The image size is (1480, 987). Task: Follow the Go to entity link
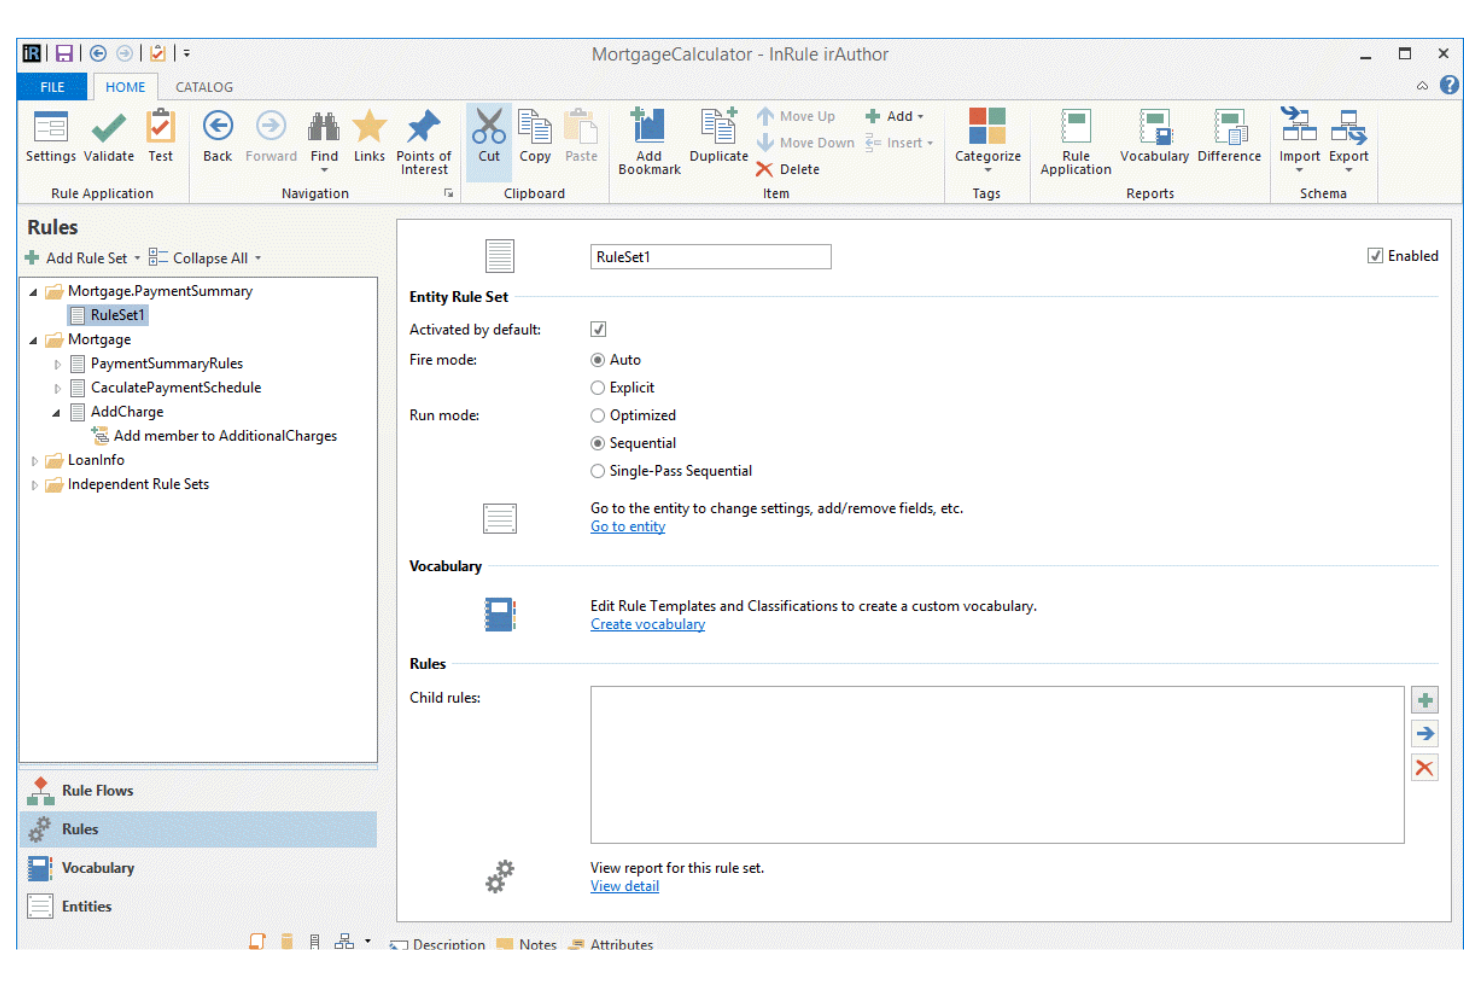click(x=627, y=526)
